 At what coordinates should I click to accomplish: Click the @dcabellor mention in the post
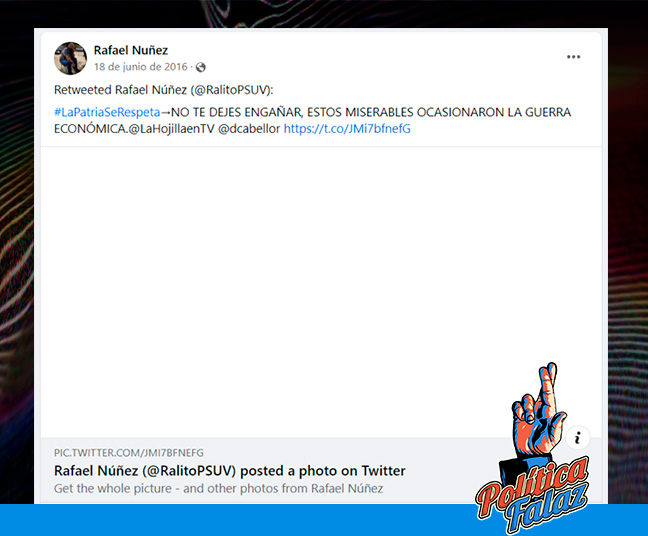(249, 129)
